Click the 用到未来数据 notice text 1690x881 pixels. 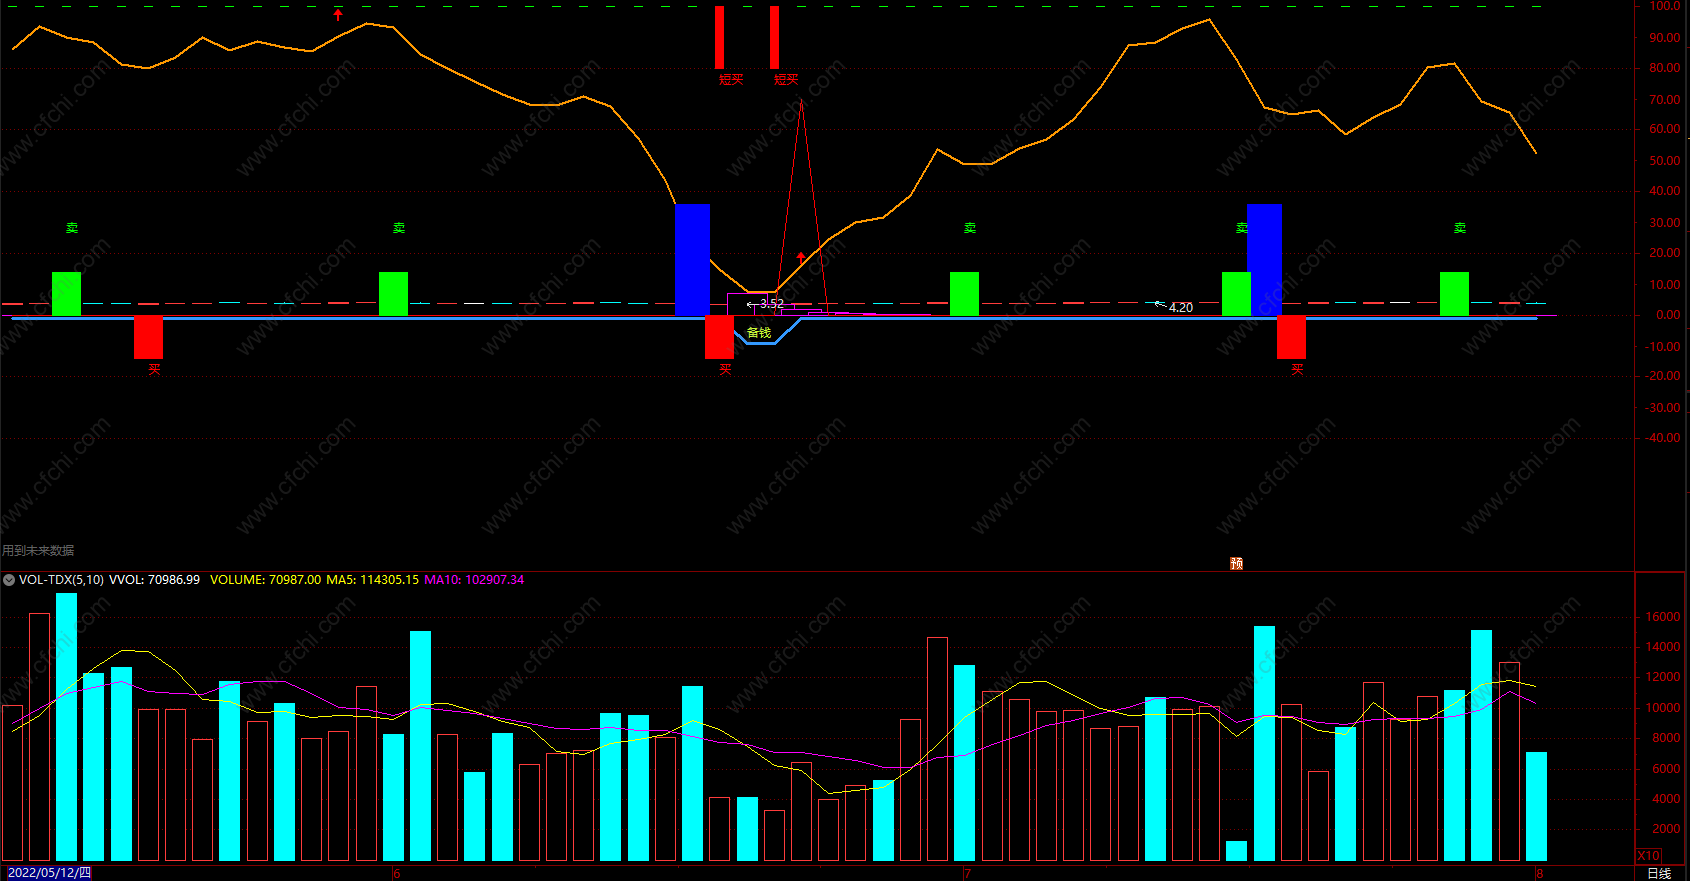coord(38,551)
